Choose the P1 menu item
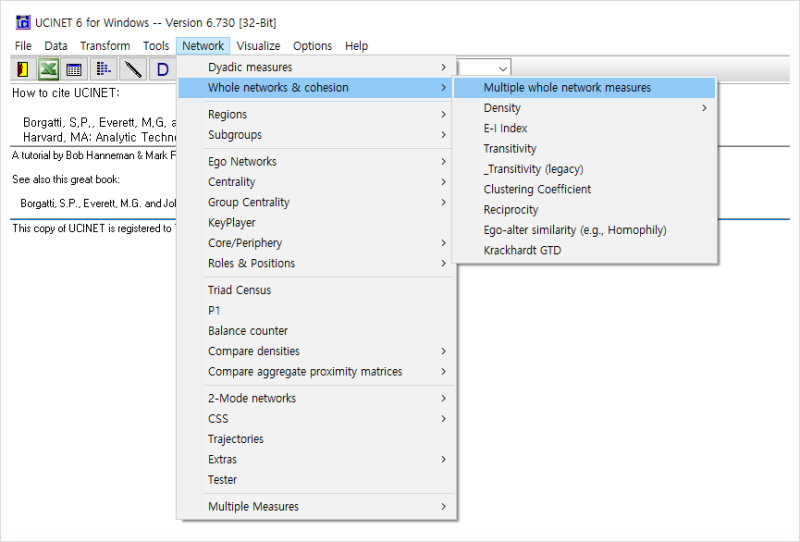800x542 pixels. pyautogui.click(x=316, y=310)
